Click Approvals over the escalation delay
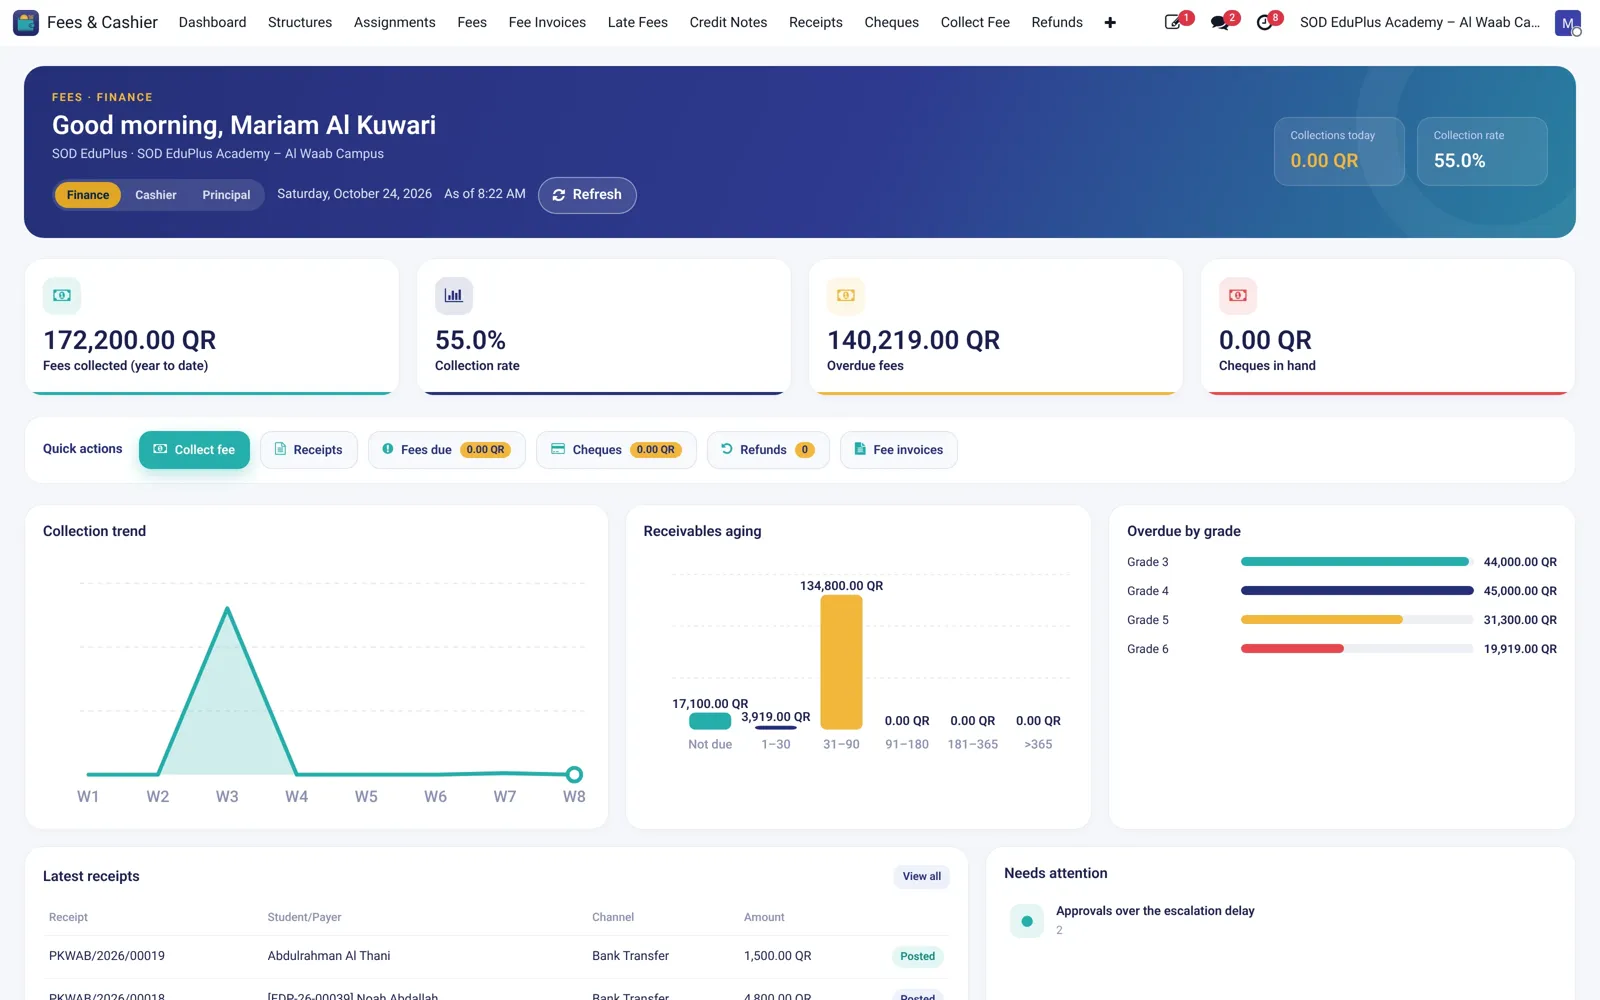Viewport: 1600px width, 1000px height. tap(1155, 911)
